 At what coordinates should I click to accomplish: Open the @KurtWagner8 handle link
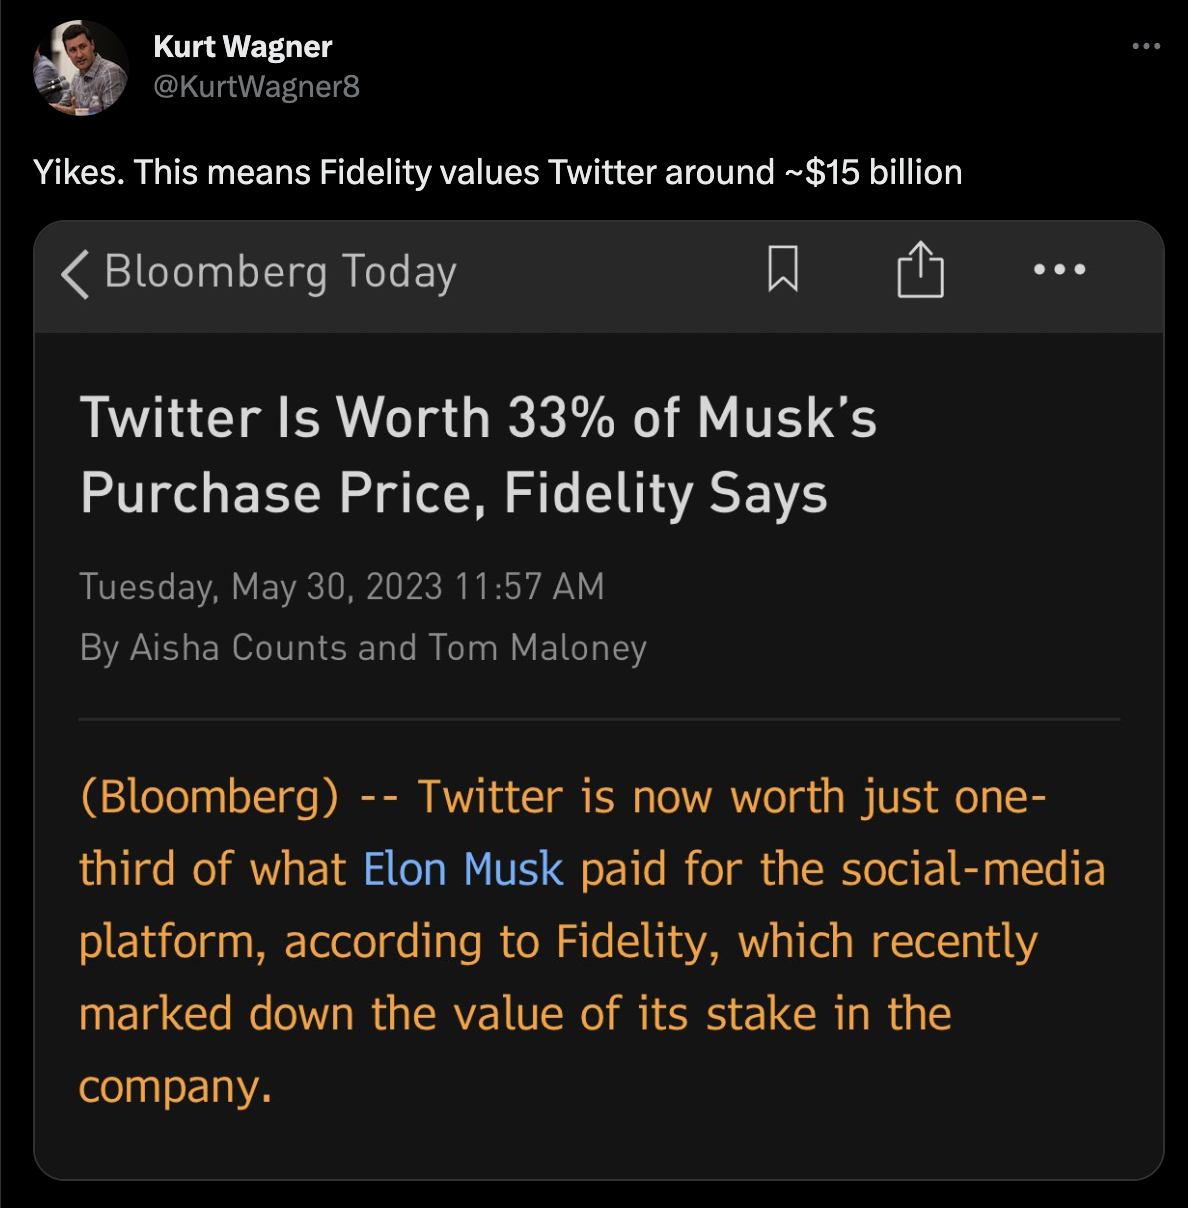pos(256,87)
